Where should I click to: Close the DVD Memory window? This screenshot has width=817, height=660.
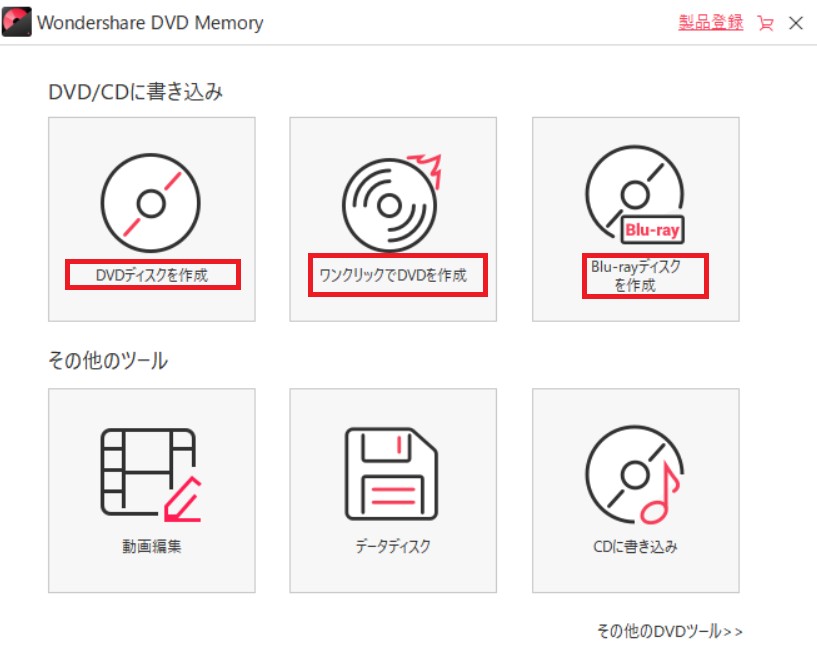[796, 23]
